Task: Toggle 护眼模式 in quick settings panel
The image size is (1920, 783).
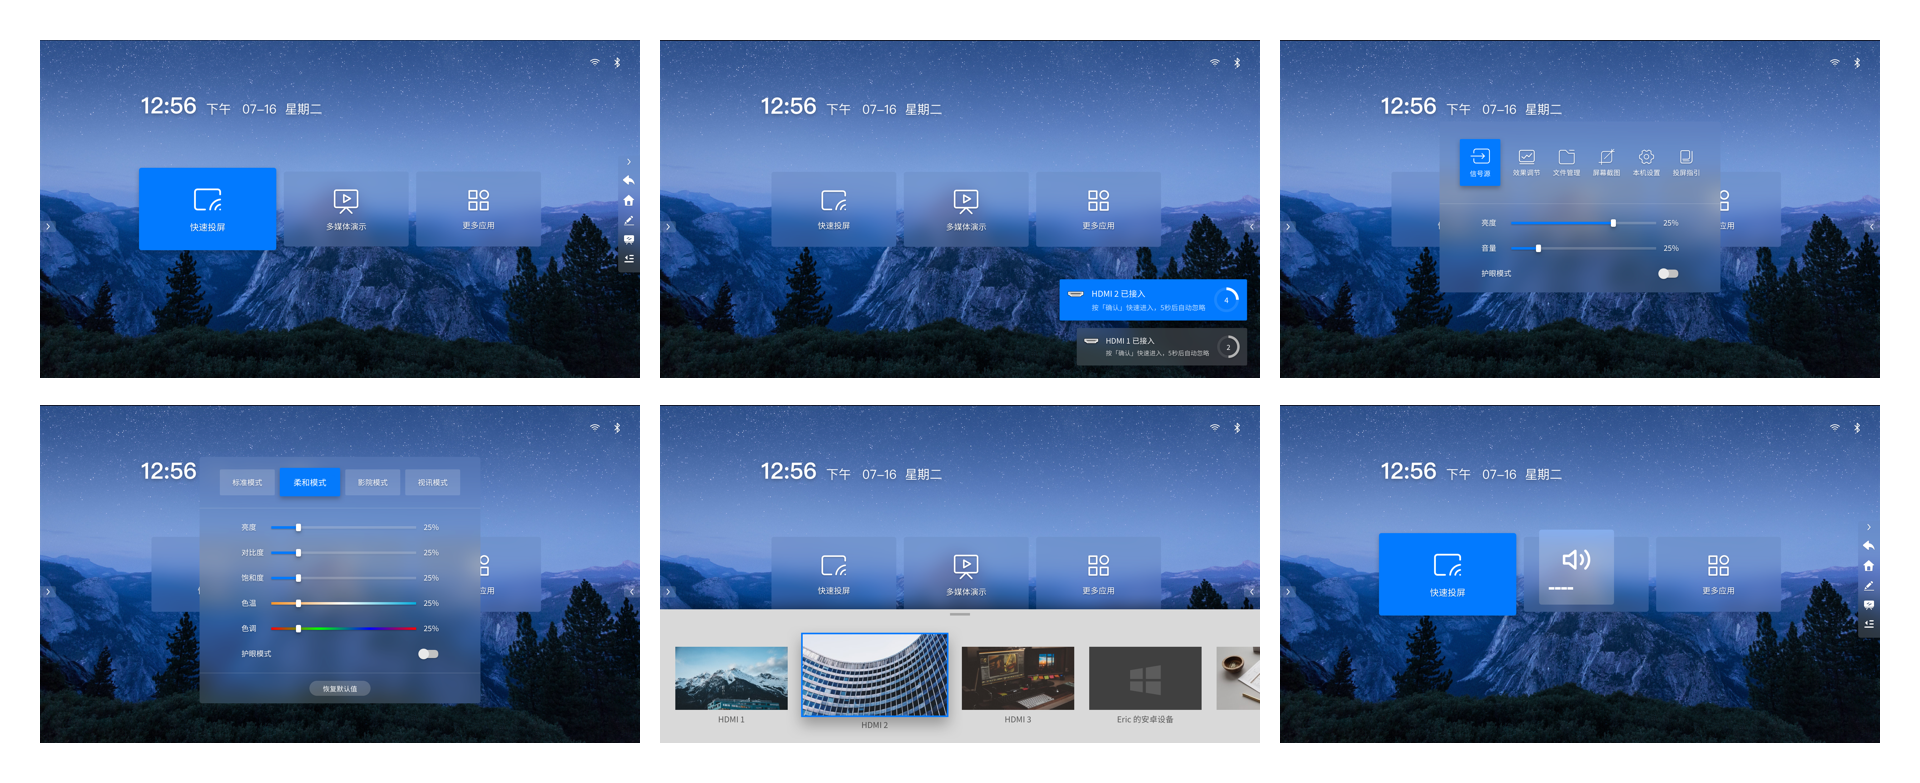Action: click(x=1668, y=273)
